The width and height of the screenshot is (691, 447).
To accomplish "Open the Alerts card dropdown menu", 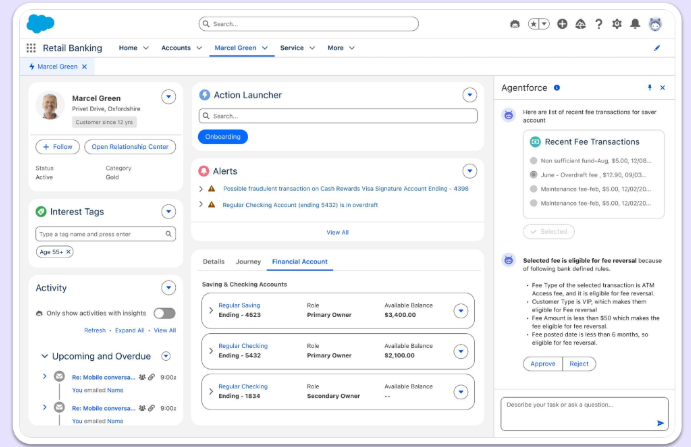I will [469, 171].
